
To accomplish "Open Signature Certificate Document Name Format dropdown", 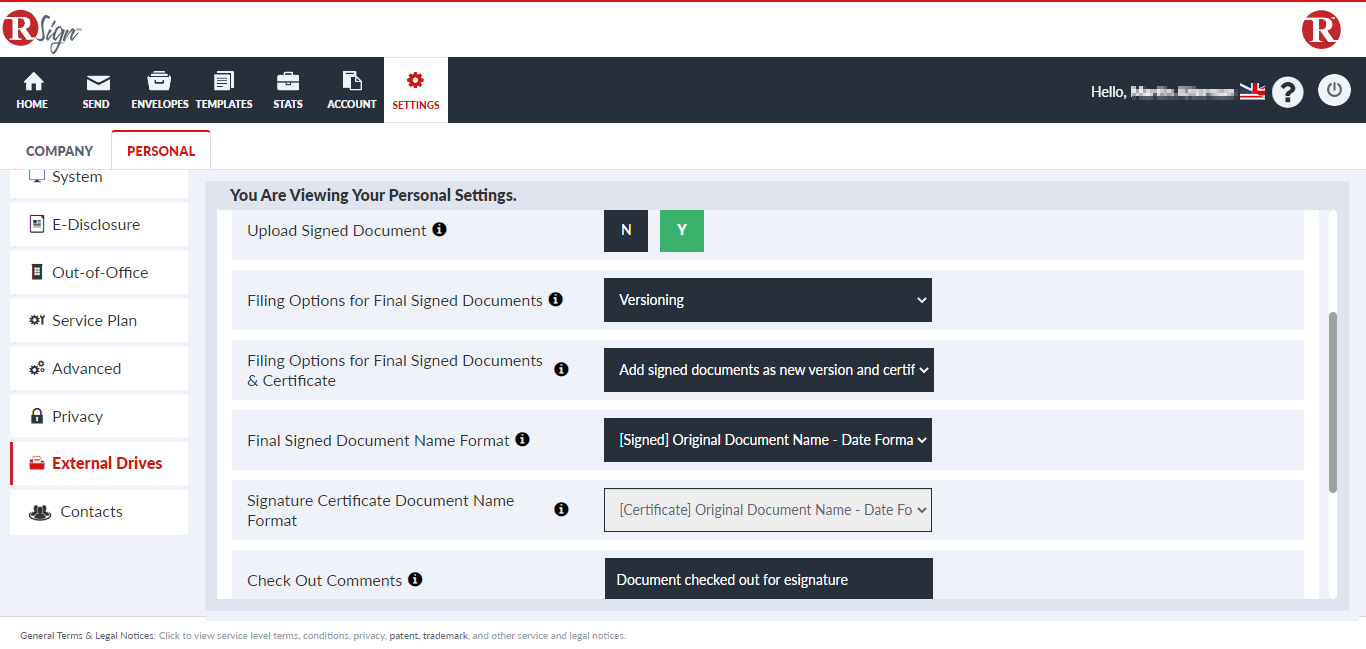I will point(767,510).
